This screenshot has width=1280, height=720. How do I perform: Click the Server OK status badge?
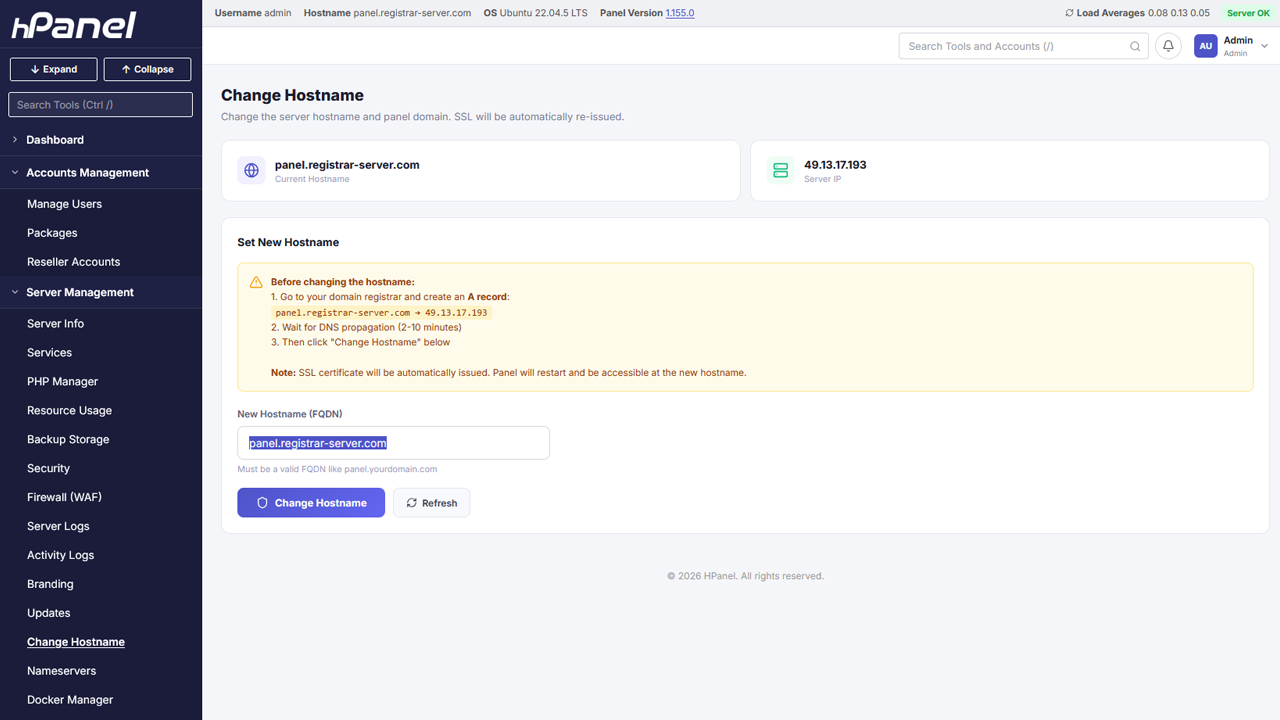point(1248,13)
